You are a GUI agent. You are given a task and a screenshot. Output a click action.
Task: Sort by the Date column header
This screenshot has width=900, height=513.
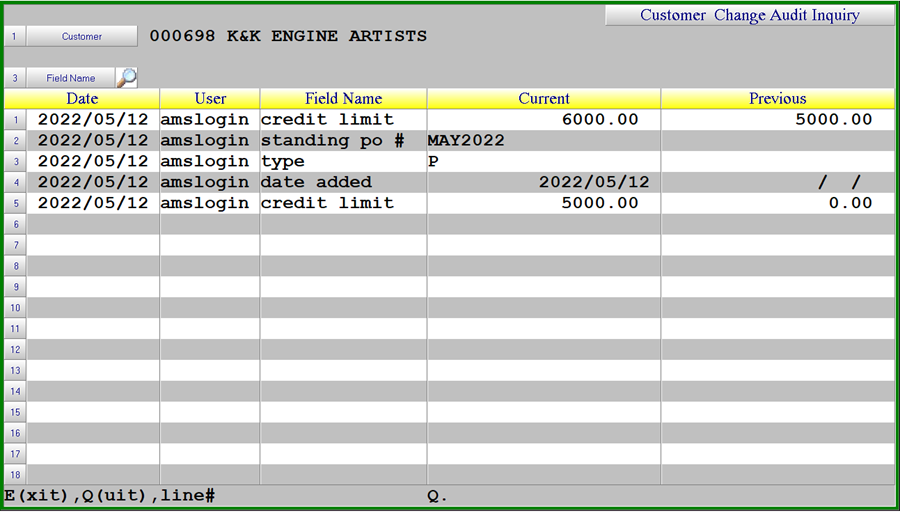[82, 99]
